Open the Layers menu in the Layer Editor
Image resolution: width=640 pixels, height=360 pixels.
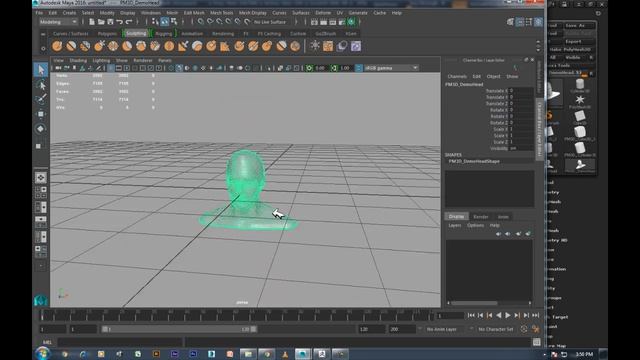click(x=455, y=225)
